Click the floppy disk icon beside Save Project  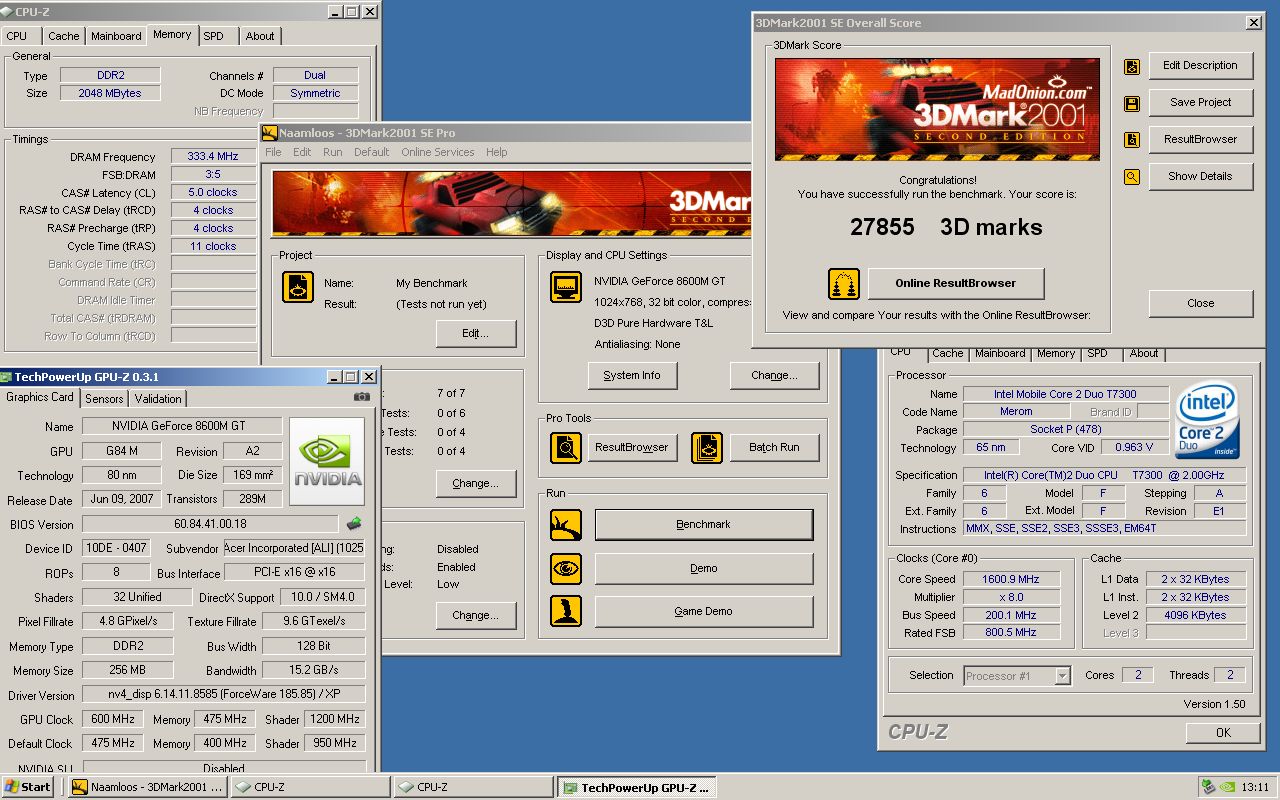coord(1132,104)
